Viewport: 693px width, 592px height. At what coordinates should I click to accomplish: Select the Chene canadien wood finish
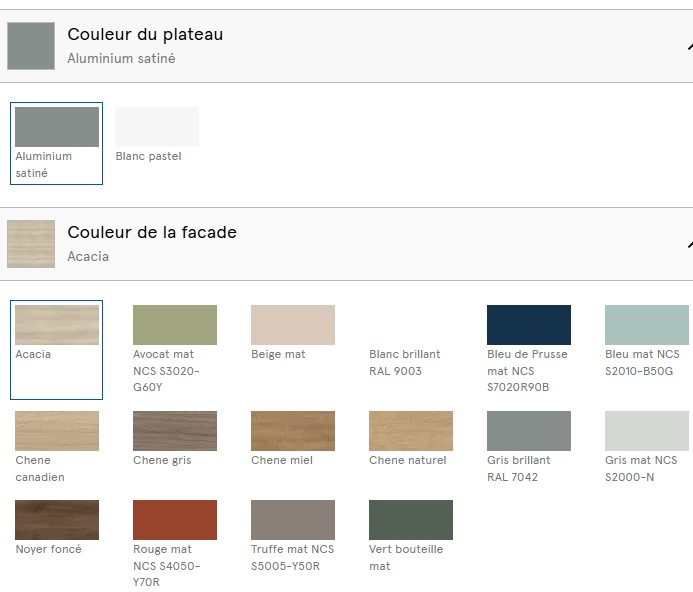[x=57, y=447]
